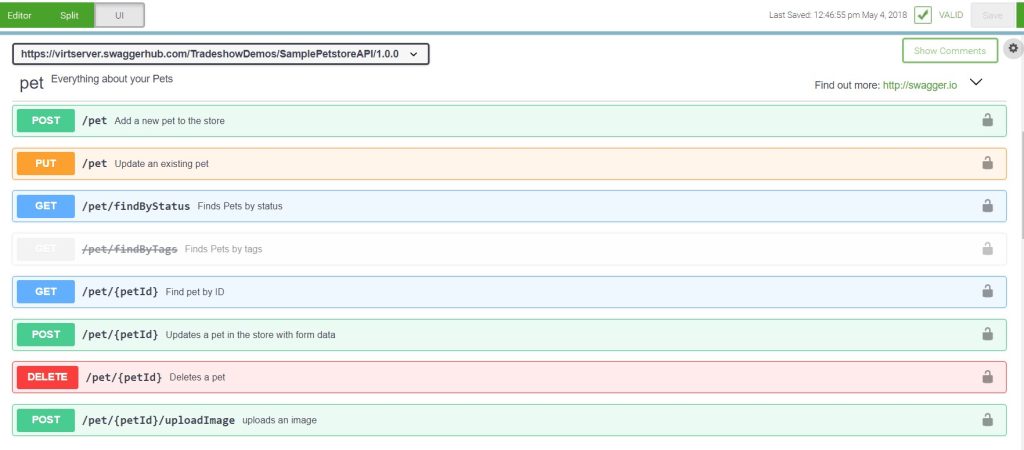Screen dimensions: 1024x450
Task: Click the red DELETE method badge
Action: click(x=48, y=377)
